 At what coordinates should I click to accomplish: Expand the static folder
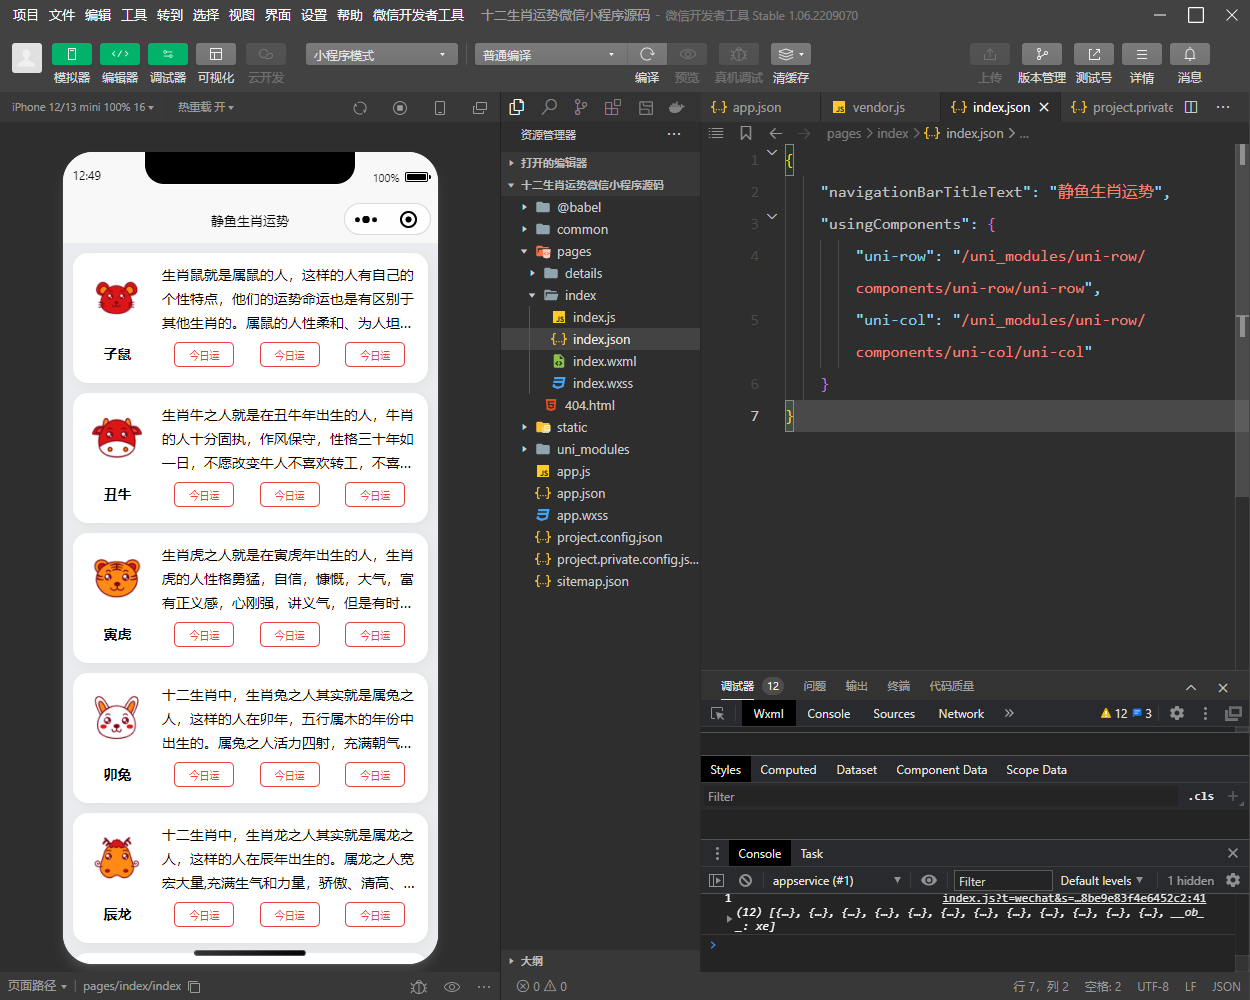coord(572,427)
